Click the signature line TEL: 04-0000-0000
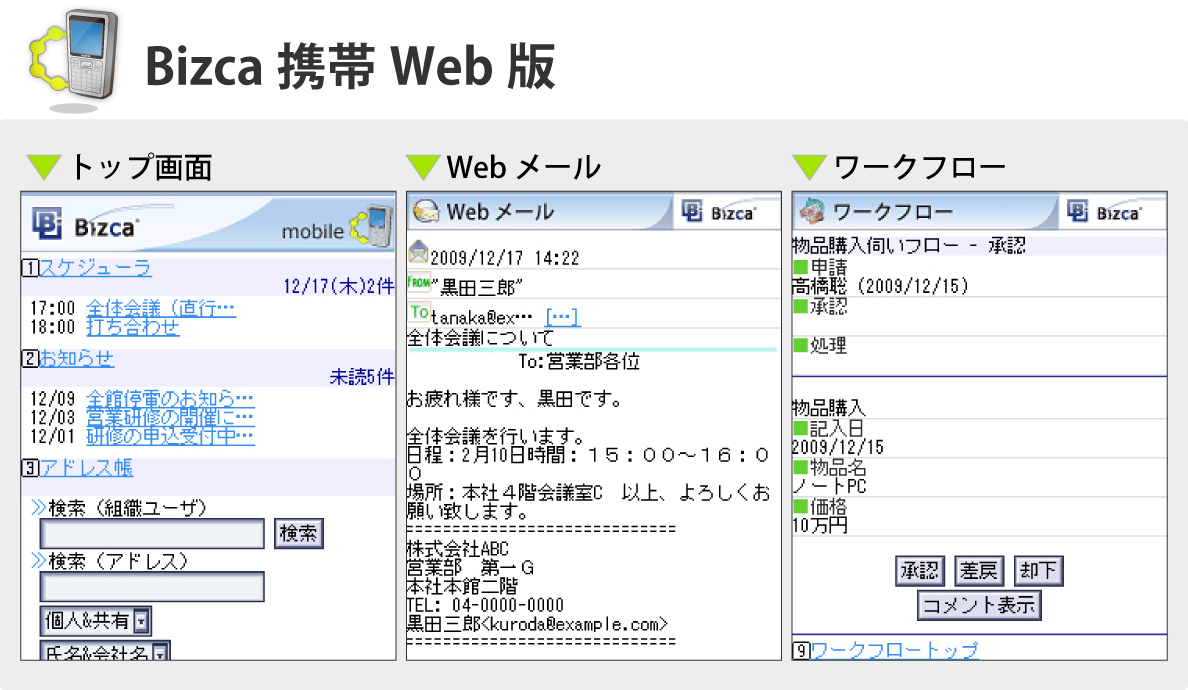This screenshot has width=1188, height=690. point(486,605)
